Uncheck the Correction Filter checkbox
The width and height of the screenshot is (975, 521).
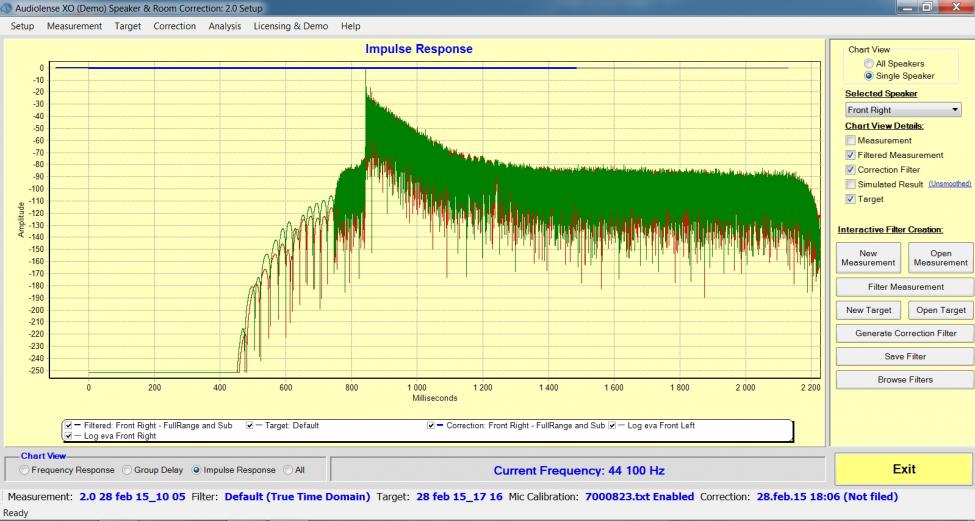click(x=850, y=170)
